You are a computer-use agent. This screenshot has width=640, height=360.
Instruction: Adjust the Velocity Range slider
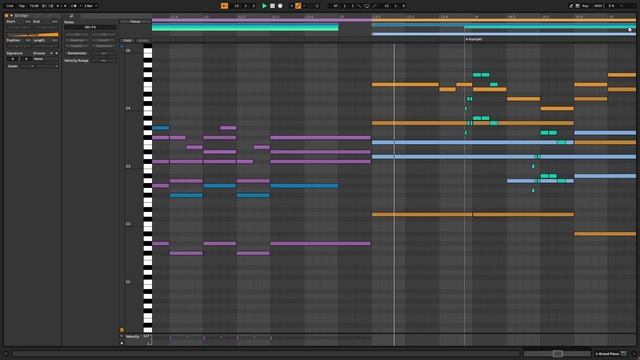pos(104,60)
